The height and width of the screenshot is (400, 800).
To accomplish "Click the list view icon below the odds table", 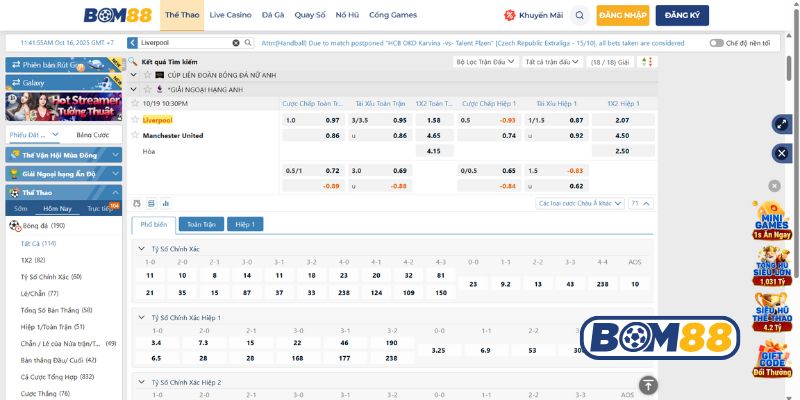I will [x=151, y=203].
